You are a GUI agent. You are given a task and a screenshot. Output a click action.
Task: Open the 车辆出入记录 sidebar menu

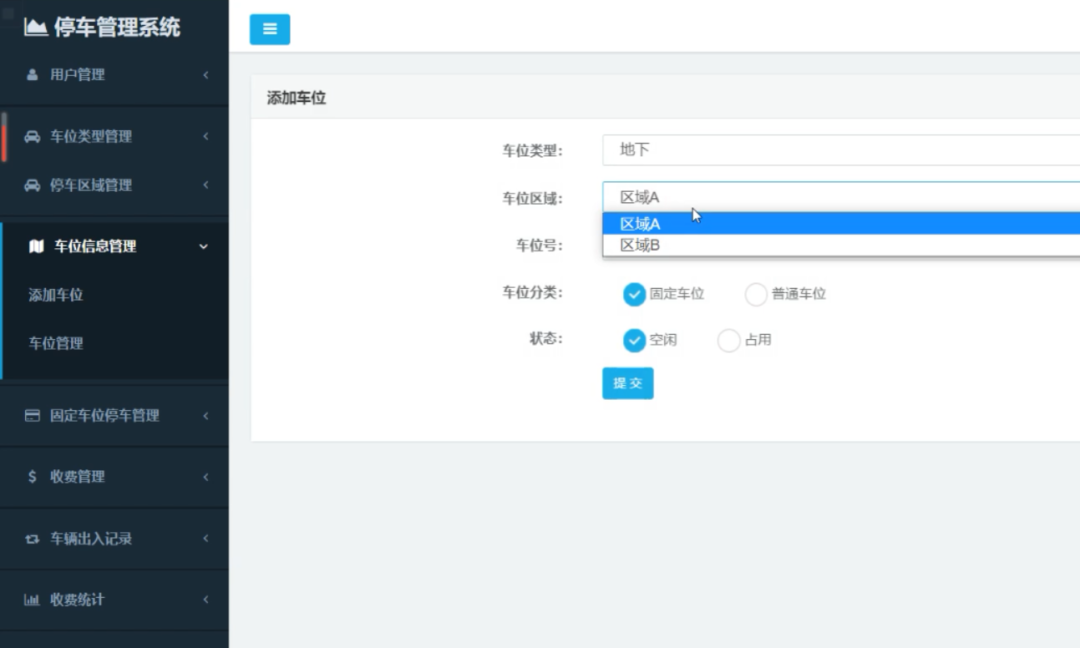click(x=114, y=539)
